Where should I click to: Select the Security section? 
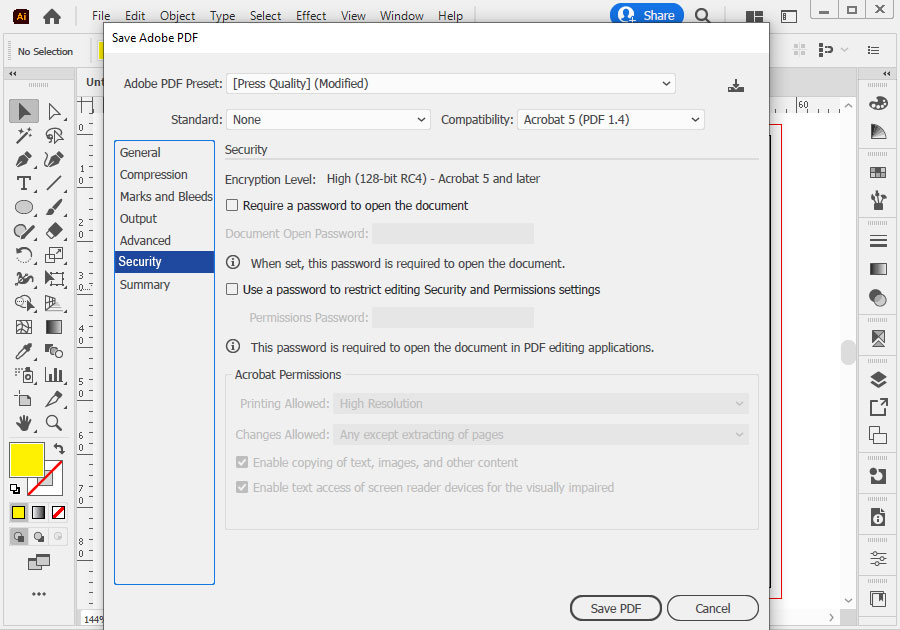pyautogui.click(x=164, y=262)
